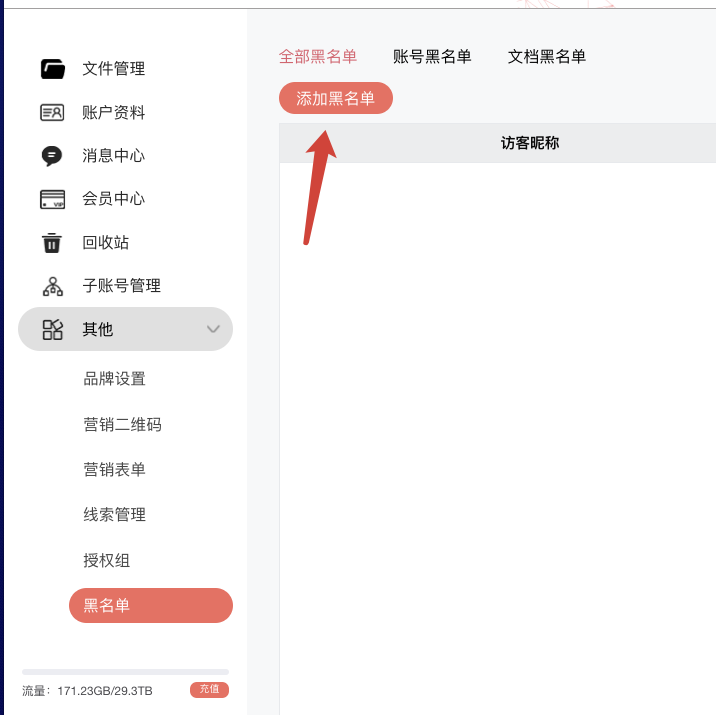This screenshot has width=716, height=715.
Task: Click the traffic usage progress bar
Action: (x=125, y=672)
